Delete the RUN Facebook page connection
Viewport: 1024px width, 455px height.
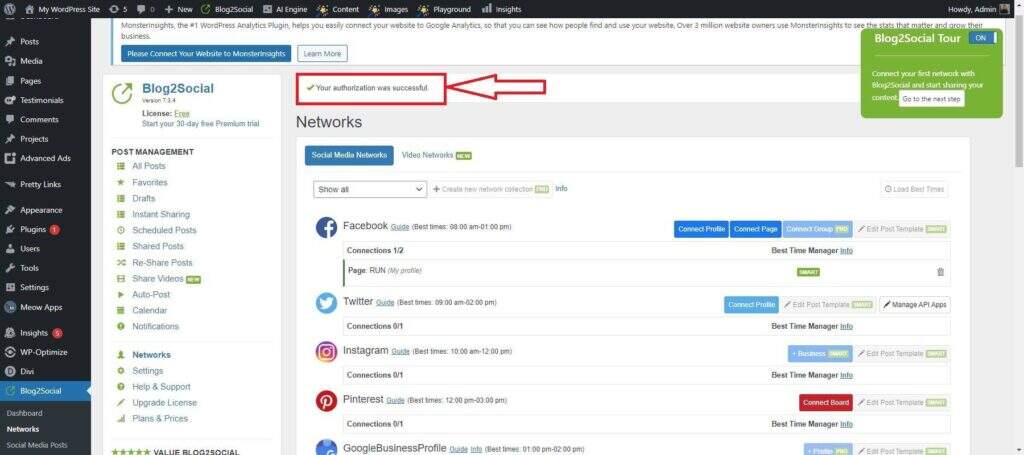point(940,272)
